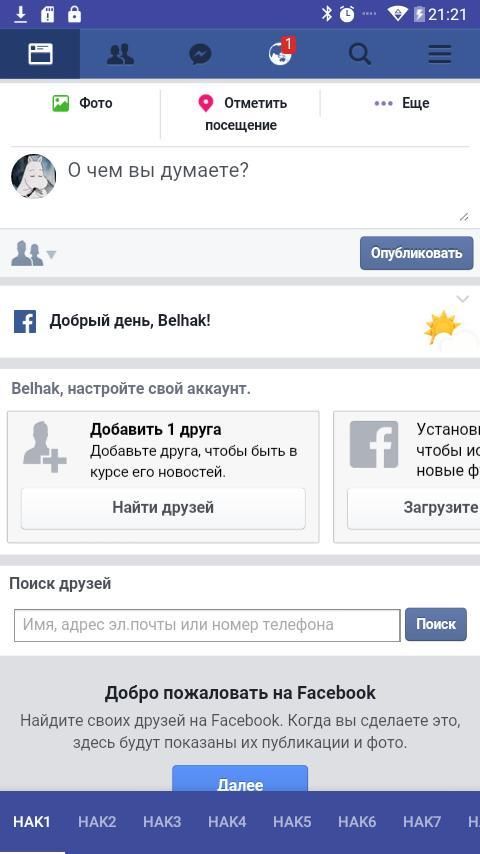The height and width of the screenshot is (854, 480).
Task: Open the hamburger menu icon
Action: (440, 54)
